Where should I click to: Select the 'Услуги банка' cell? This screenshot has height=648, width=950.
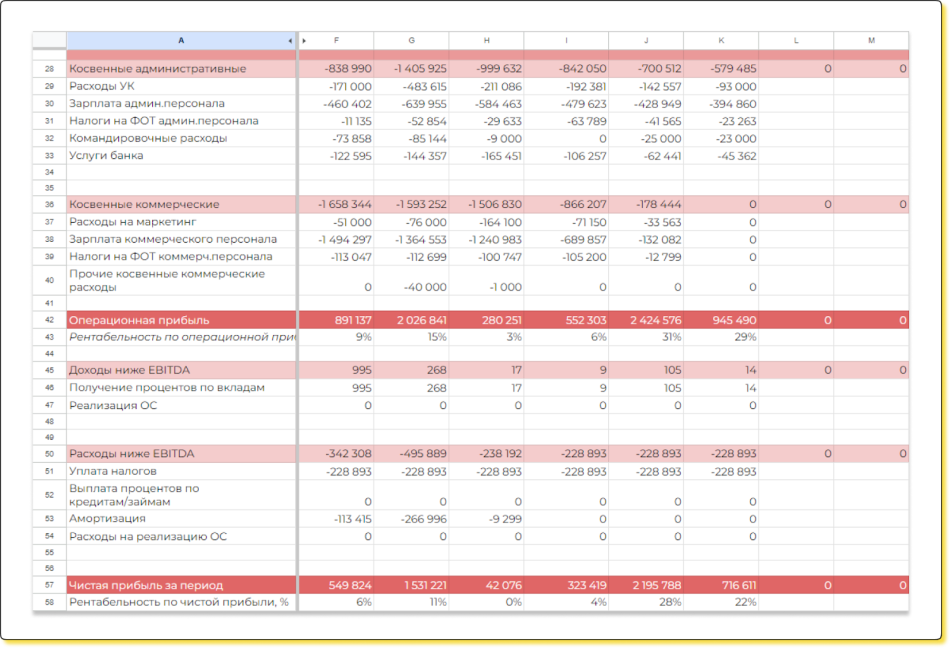click(x=181, y=156)
